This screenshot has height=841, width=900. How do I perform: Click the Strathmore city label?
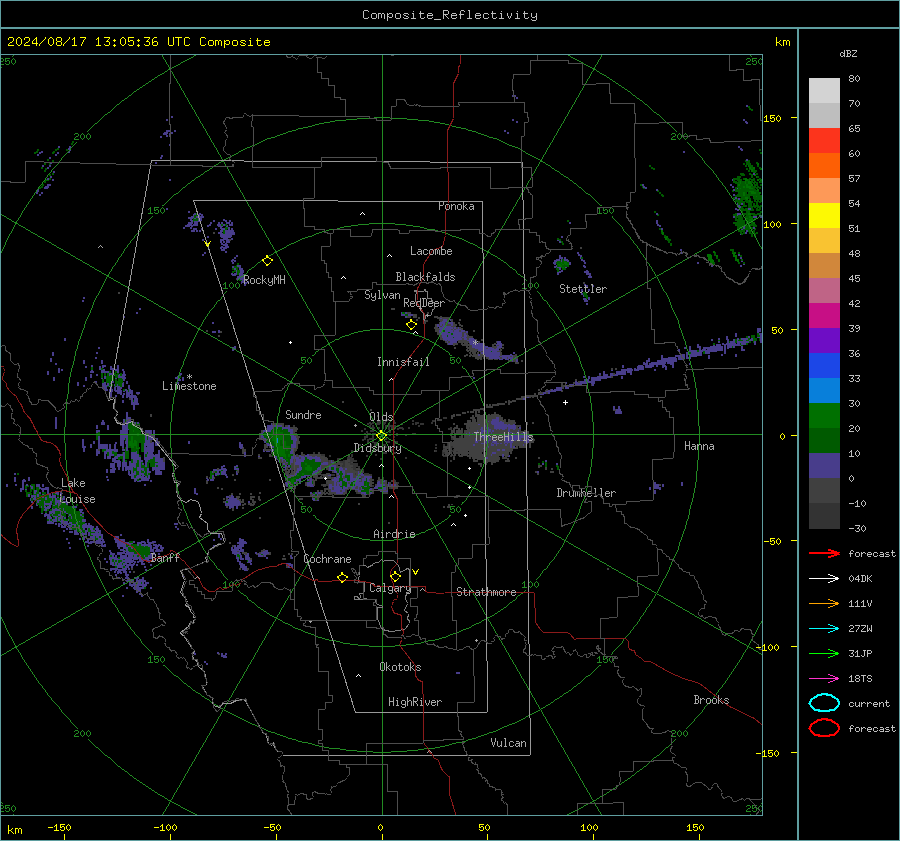(x=486, y=592)
